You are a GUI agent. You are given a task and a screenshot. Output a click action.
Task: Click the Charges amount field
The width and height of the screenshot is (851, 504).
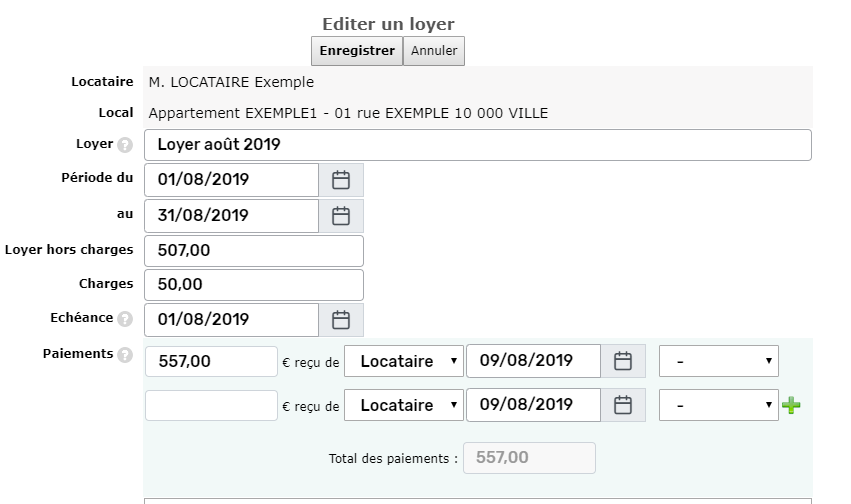tap(254, 285)
